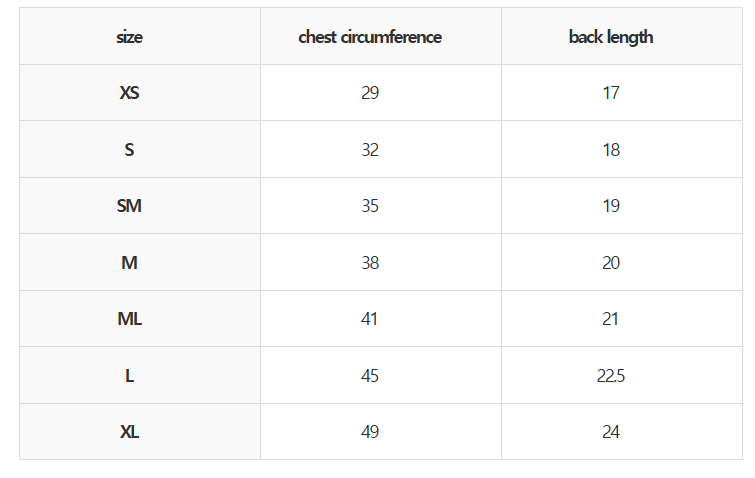Viewport: 755px width, 478px height.
Task: Select the M size row label
Action: coord(130,263)
